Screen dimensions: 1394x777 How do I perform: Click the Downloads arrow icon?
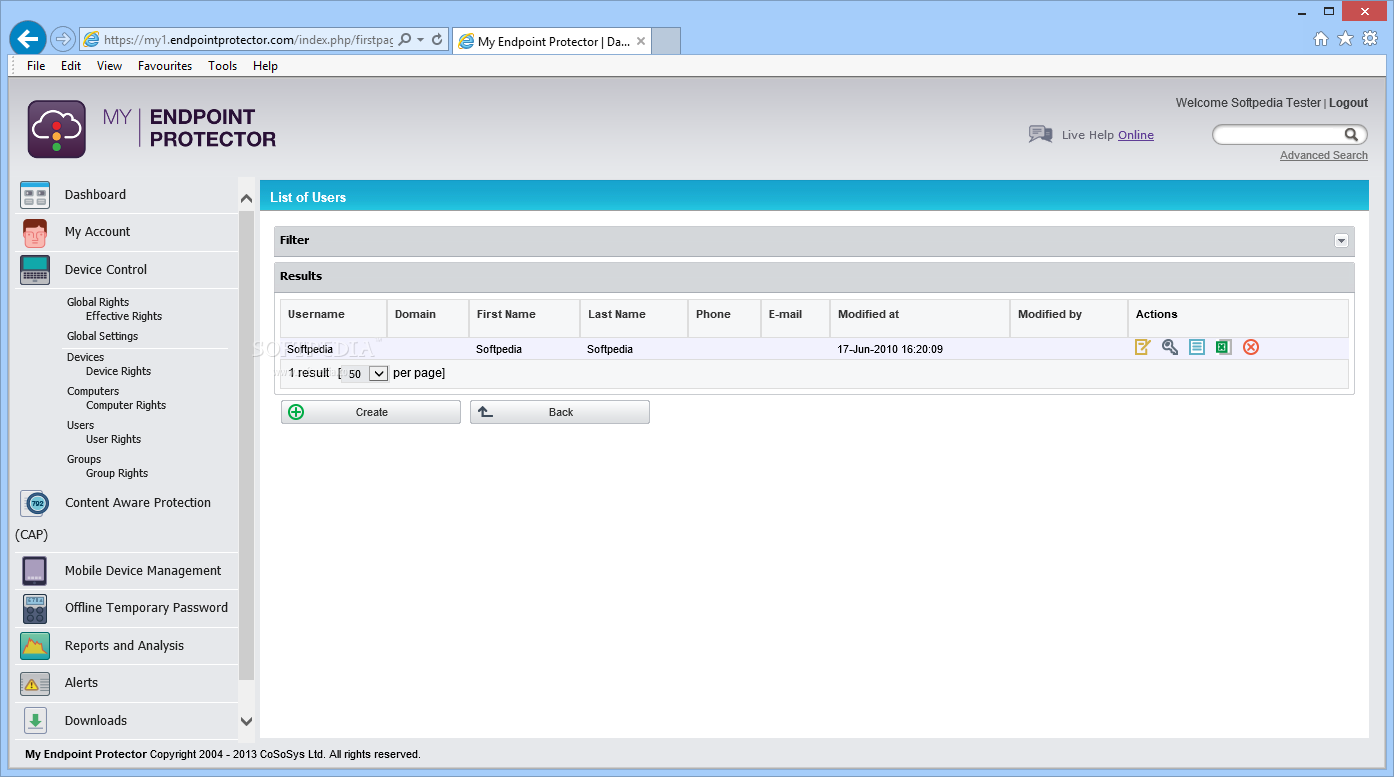[x=35, y=721]
